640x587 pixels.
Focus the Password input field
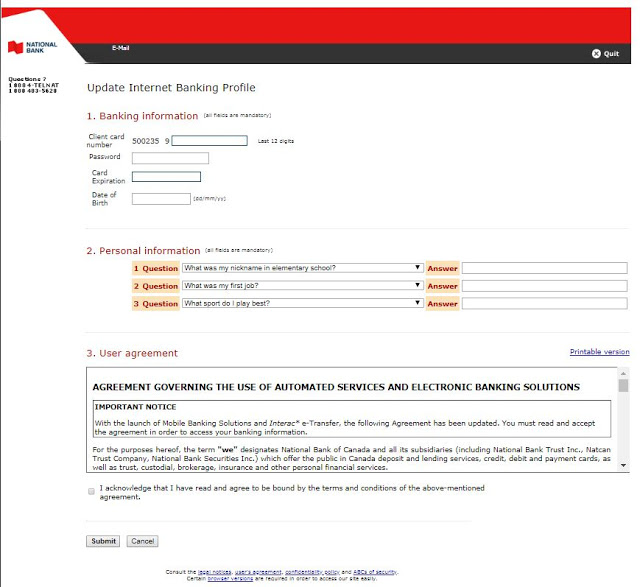point(170,158)
